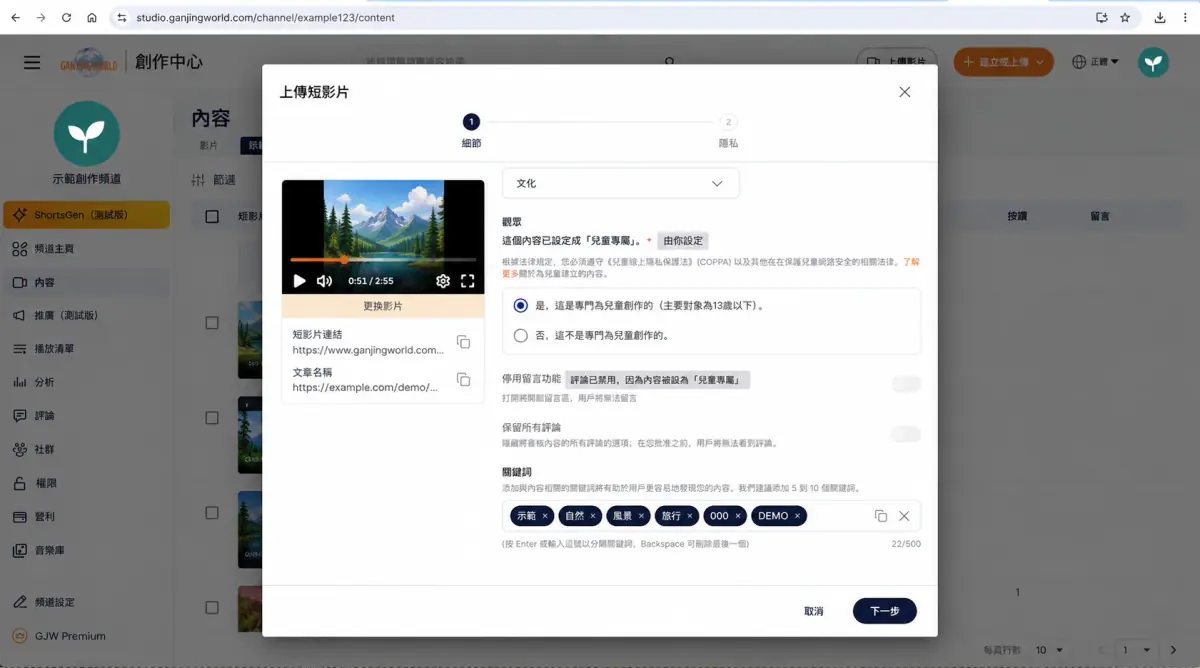
Task: Open 播放清單 in sidebar
Action: pyautogui.click(x=85, y=349)
